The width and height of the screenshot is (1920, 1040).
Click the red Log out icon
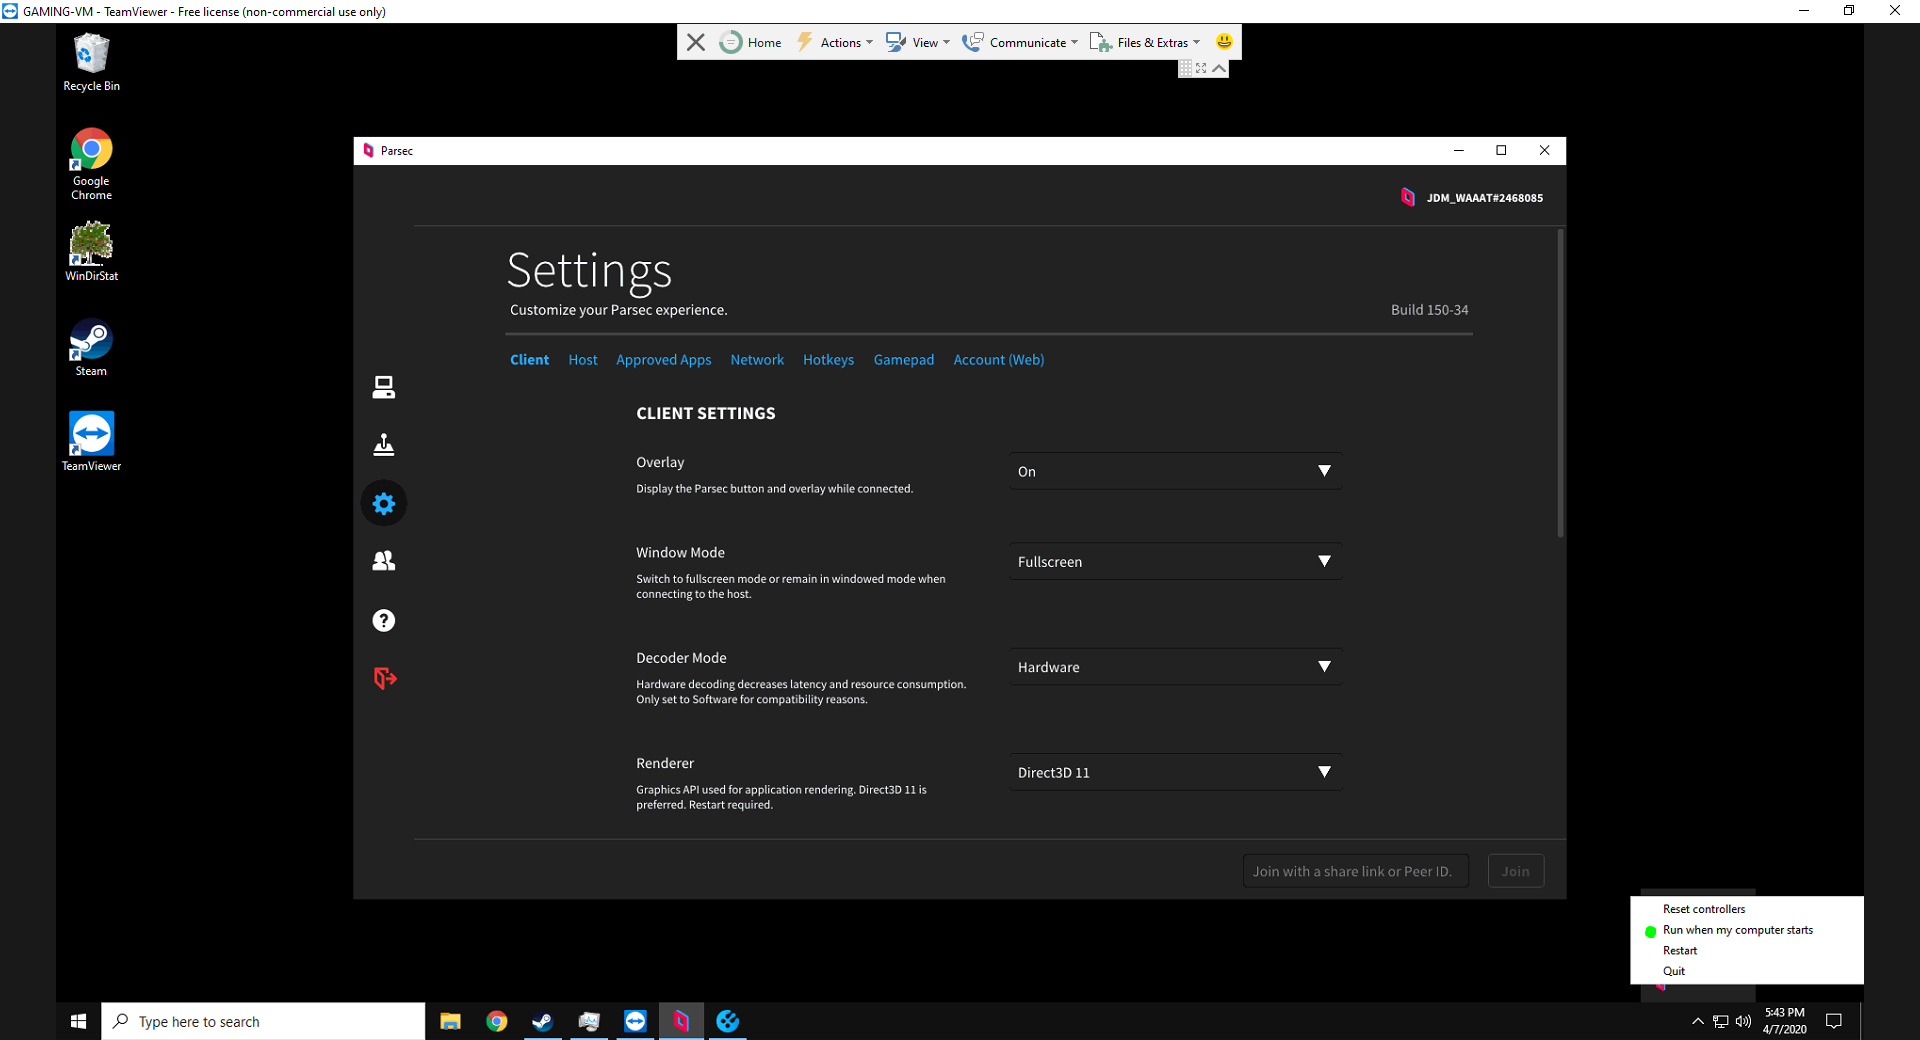tap(384, 678)
